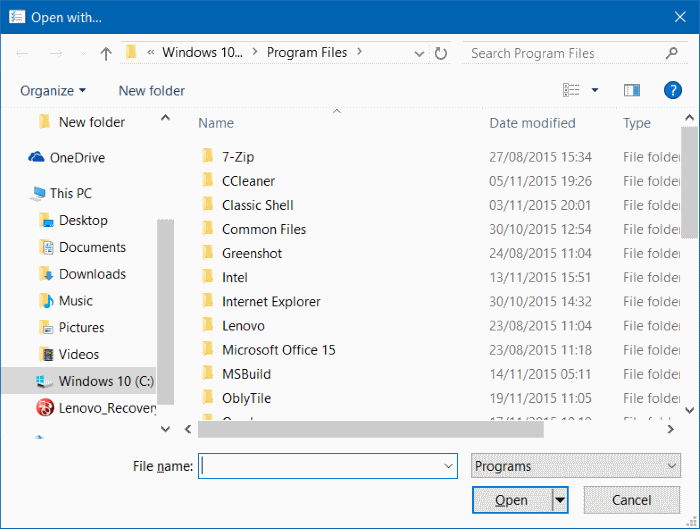This screenshot has height=529, width=700.
Task: Sort by the Name column header
Action: (216, 123)
